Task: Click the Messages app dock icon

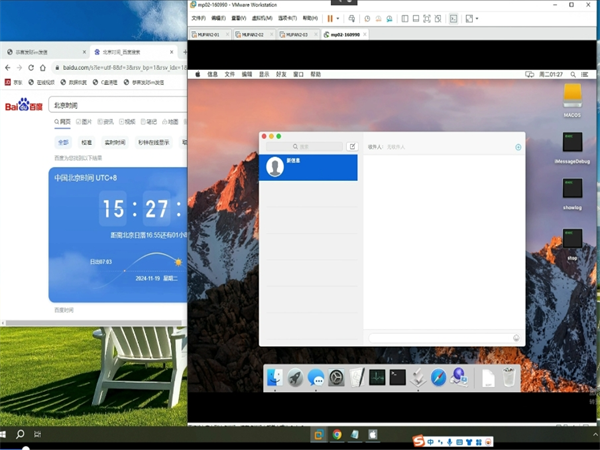Action: click(315, 378)
